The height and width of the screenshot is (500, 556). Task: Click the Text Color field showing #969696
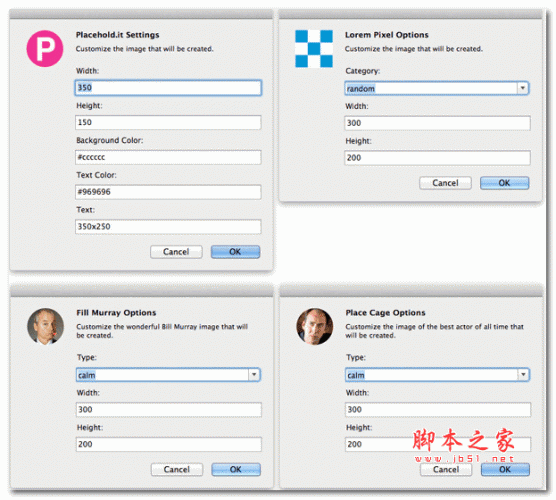pyautogui.click(x=168, y=192)
